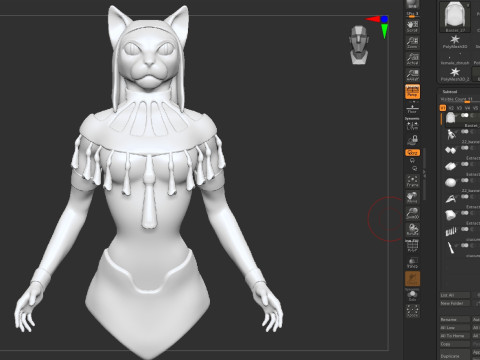This screenshot has width=480, height=360.
Task: Click the Copy button
Action: pyautogui.click(x=455, y=344)
